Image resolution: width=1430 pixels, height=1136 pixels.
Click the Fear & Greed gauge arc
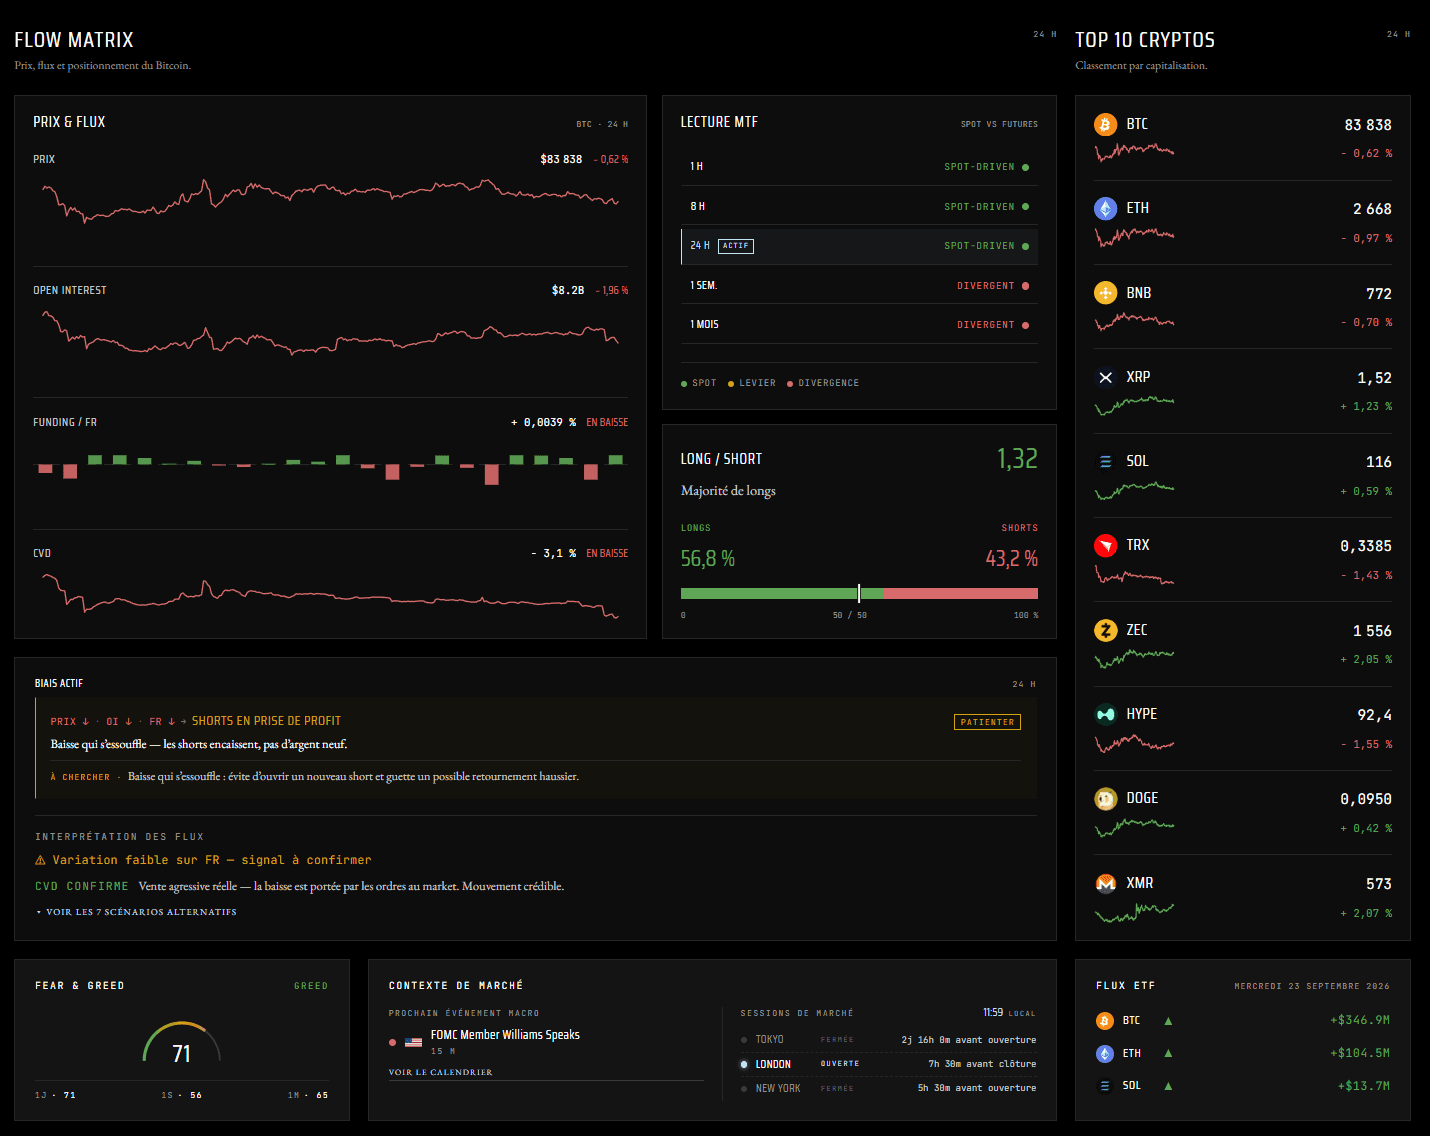point(181,1040)
